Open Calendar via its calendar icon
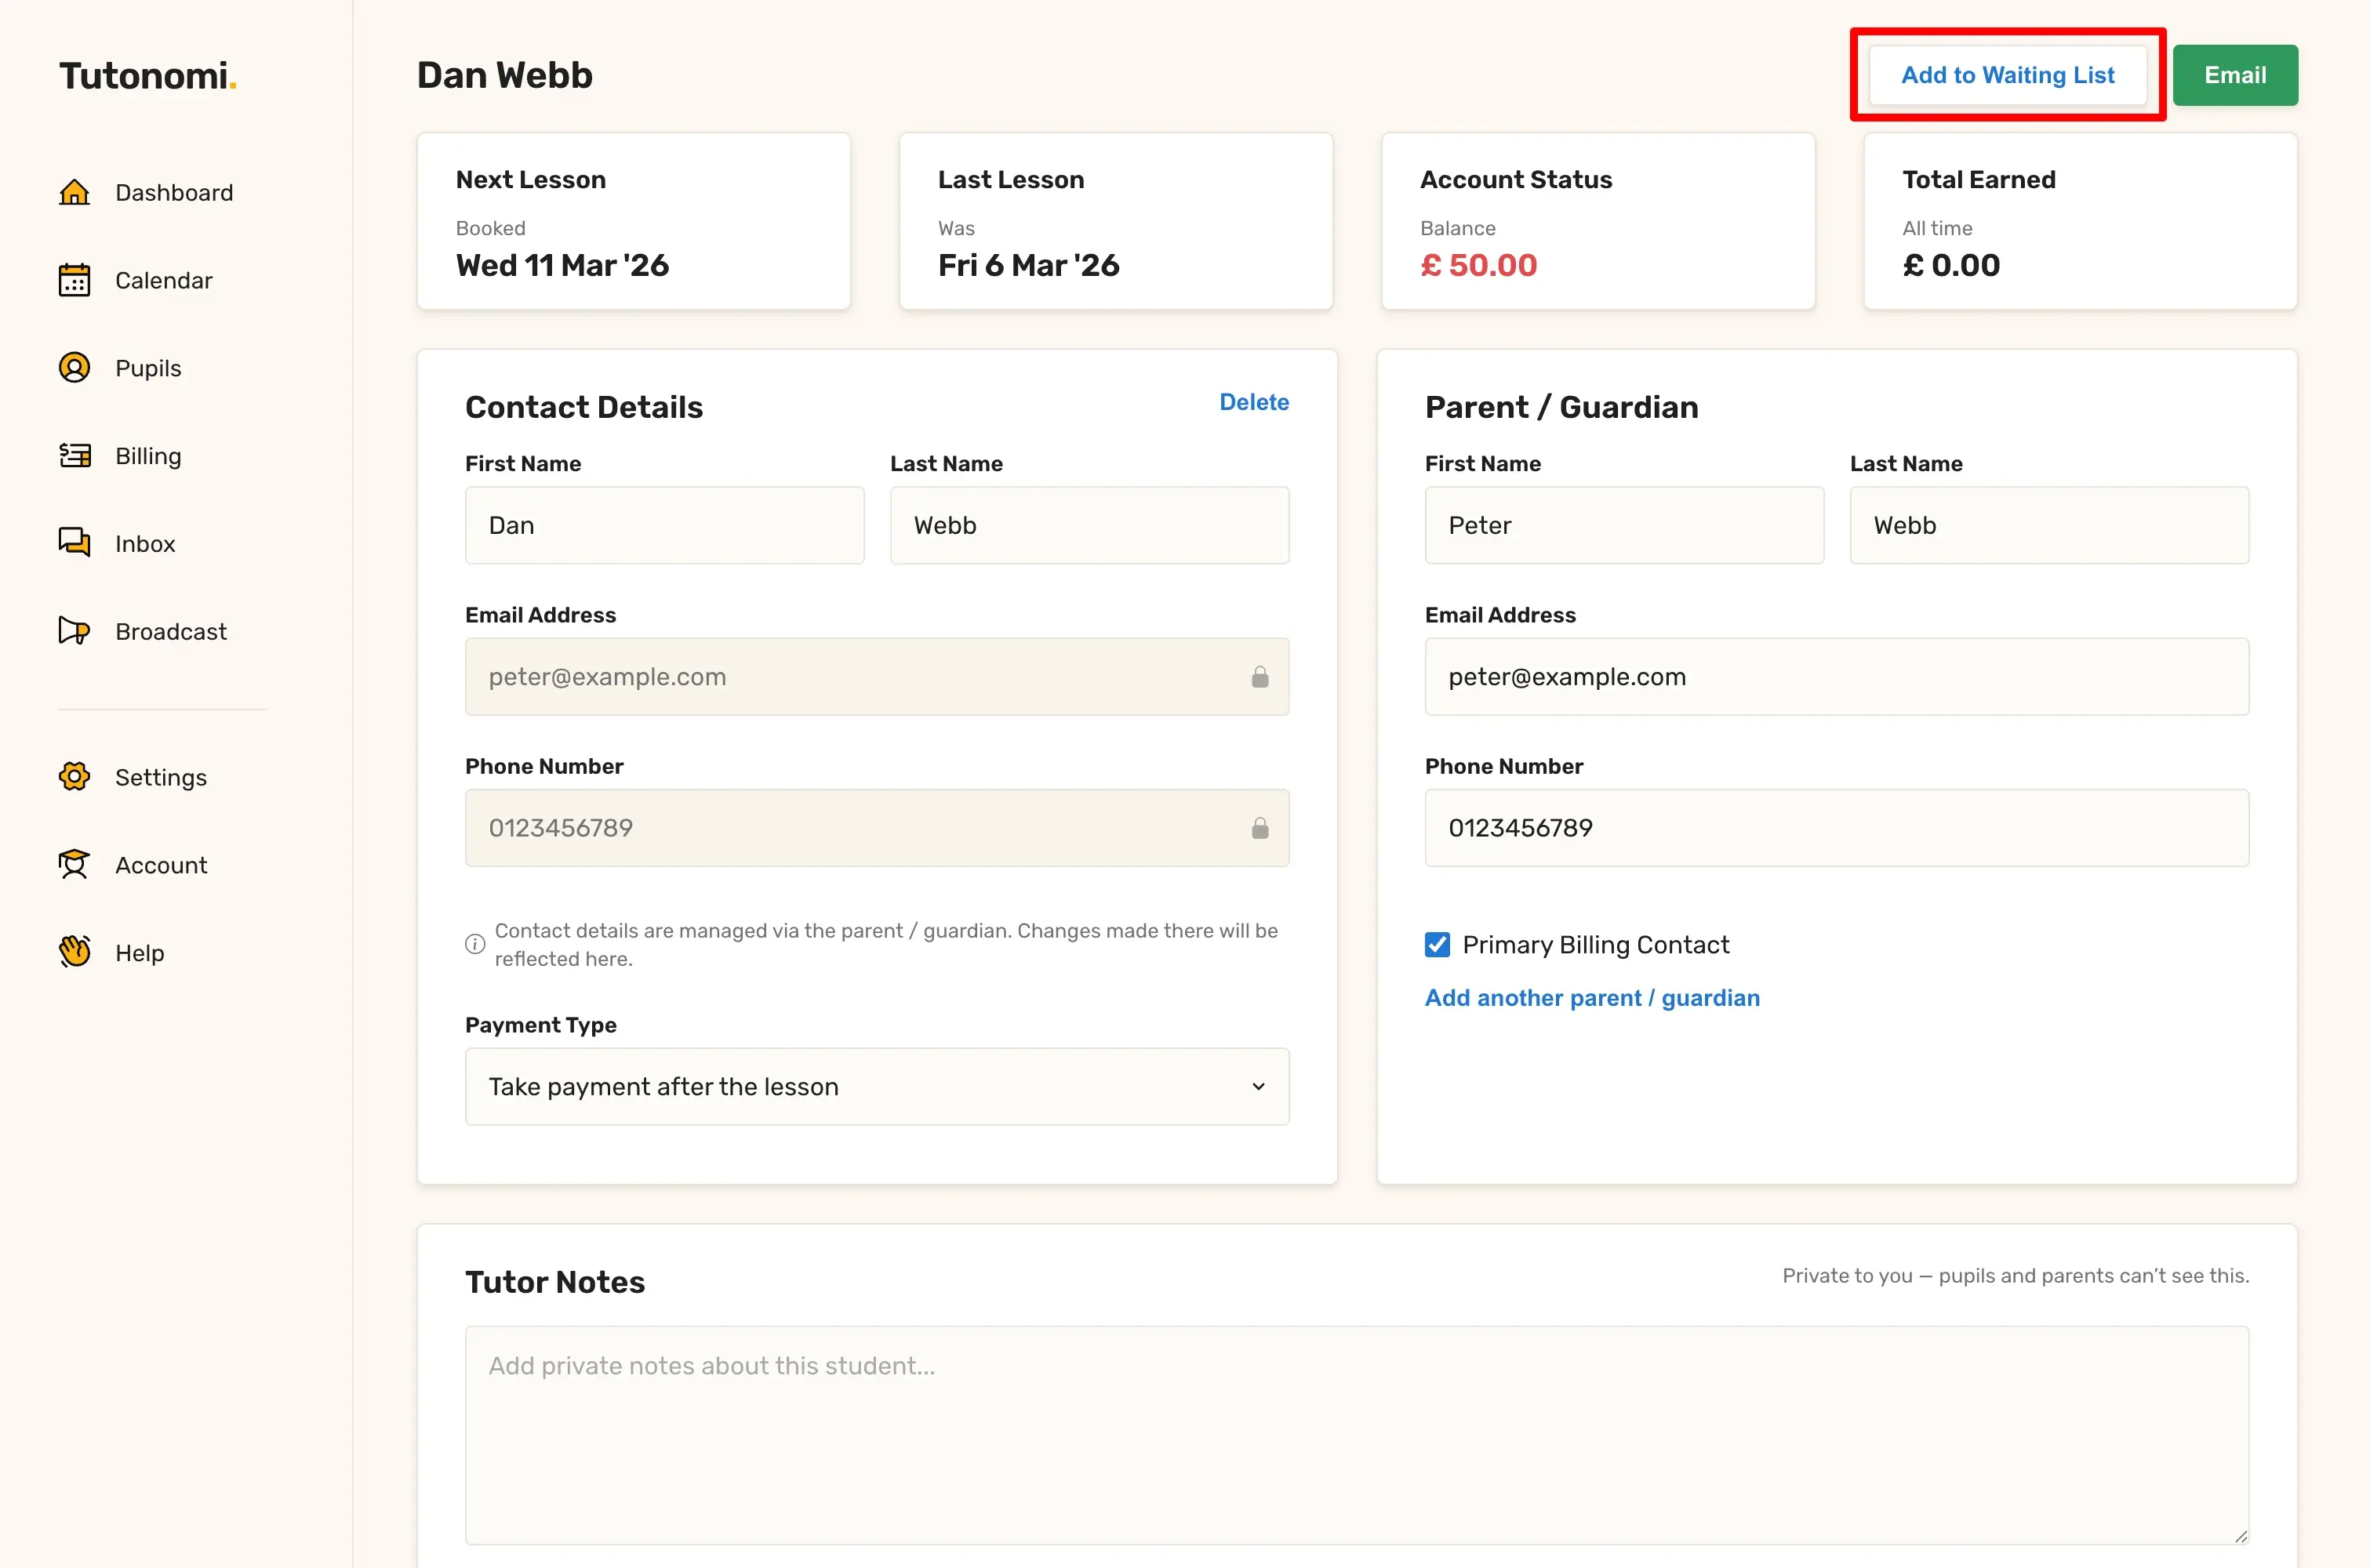 [74, 280]
